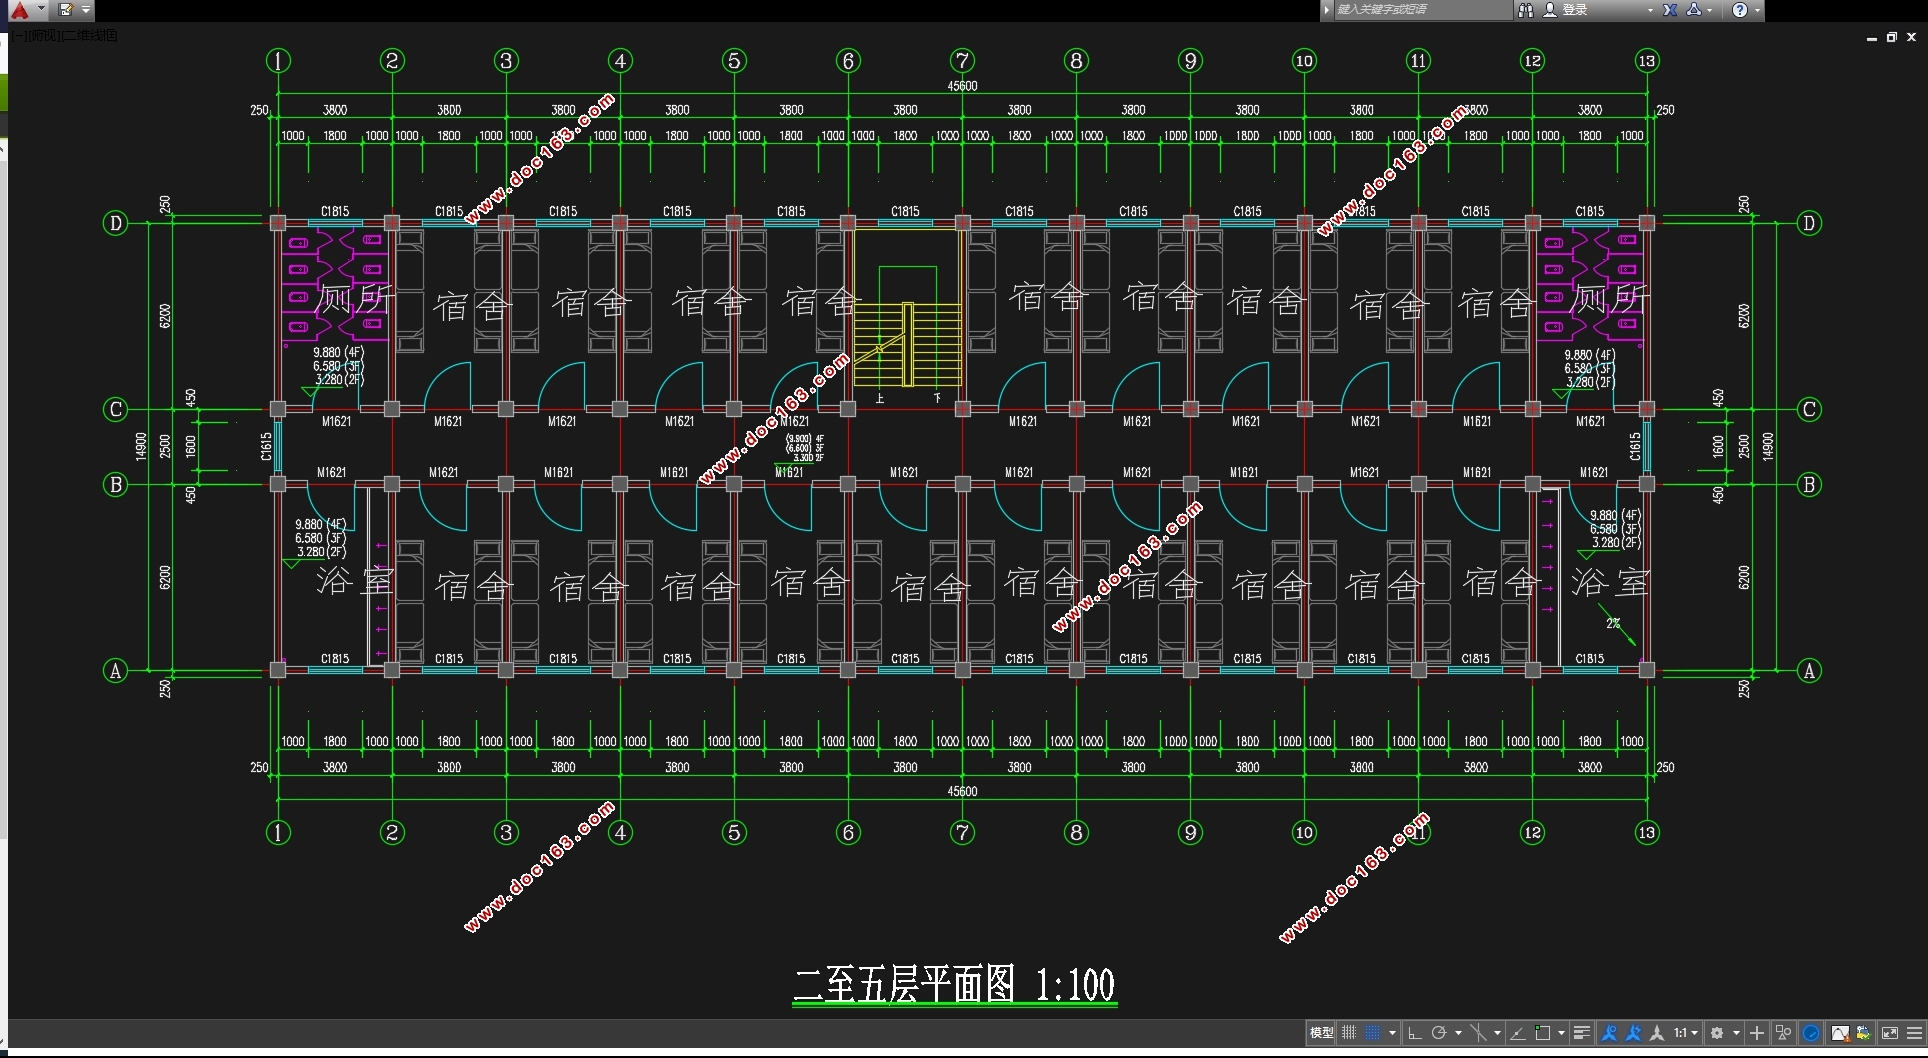
Task: Click the top overall dimension 45600
Action: 962,86
